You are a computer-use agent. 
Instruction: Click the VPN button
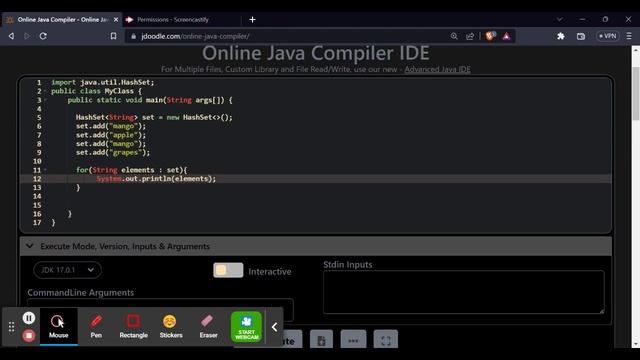click(608, 36)
